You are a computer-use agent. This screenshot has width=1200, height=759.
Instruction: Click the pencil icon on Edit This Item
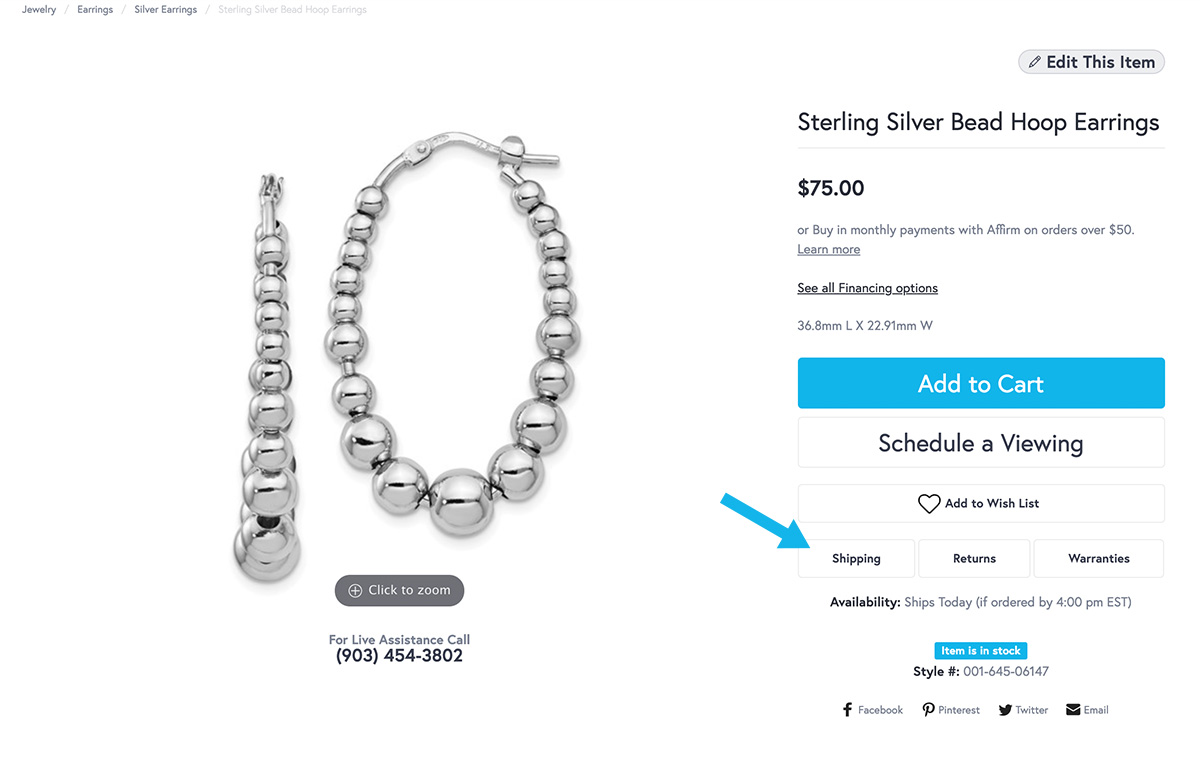pyautogui.click(x=1035, y=62)
